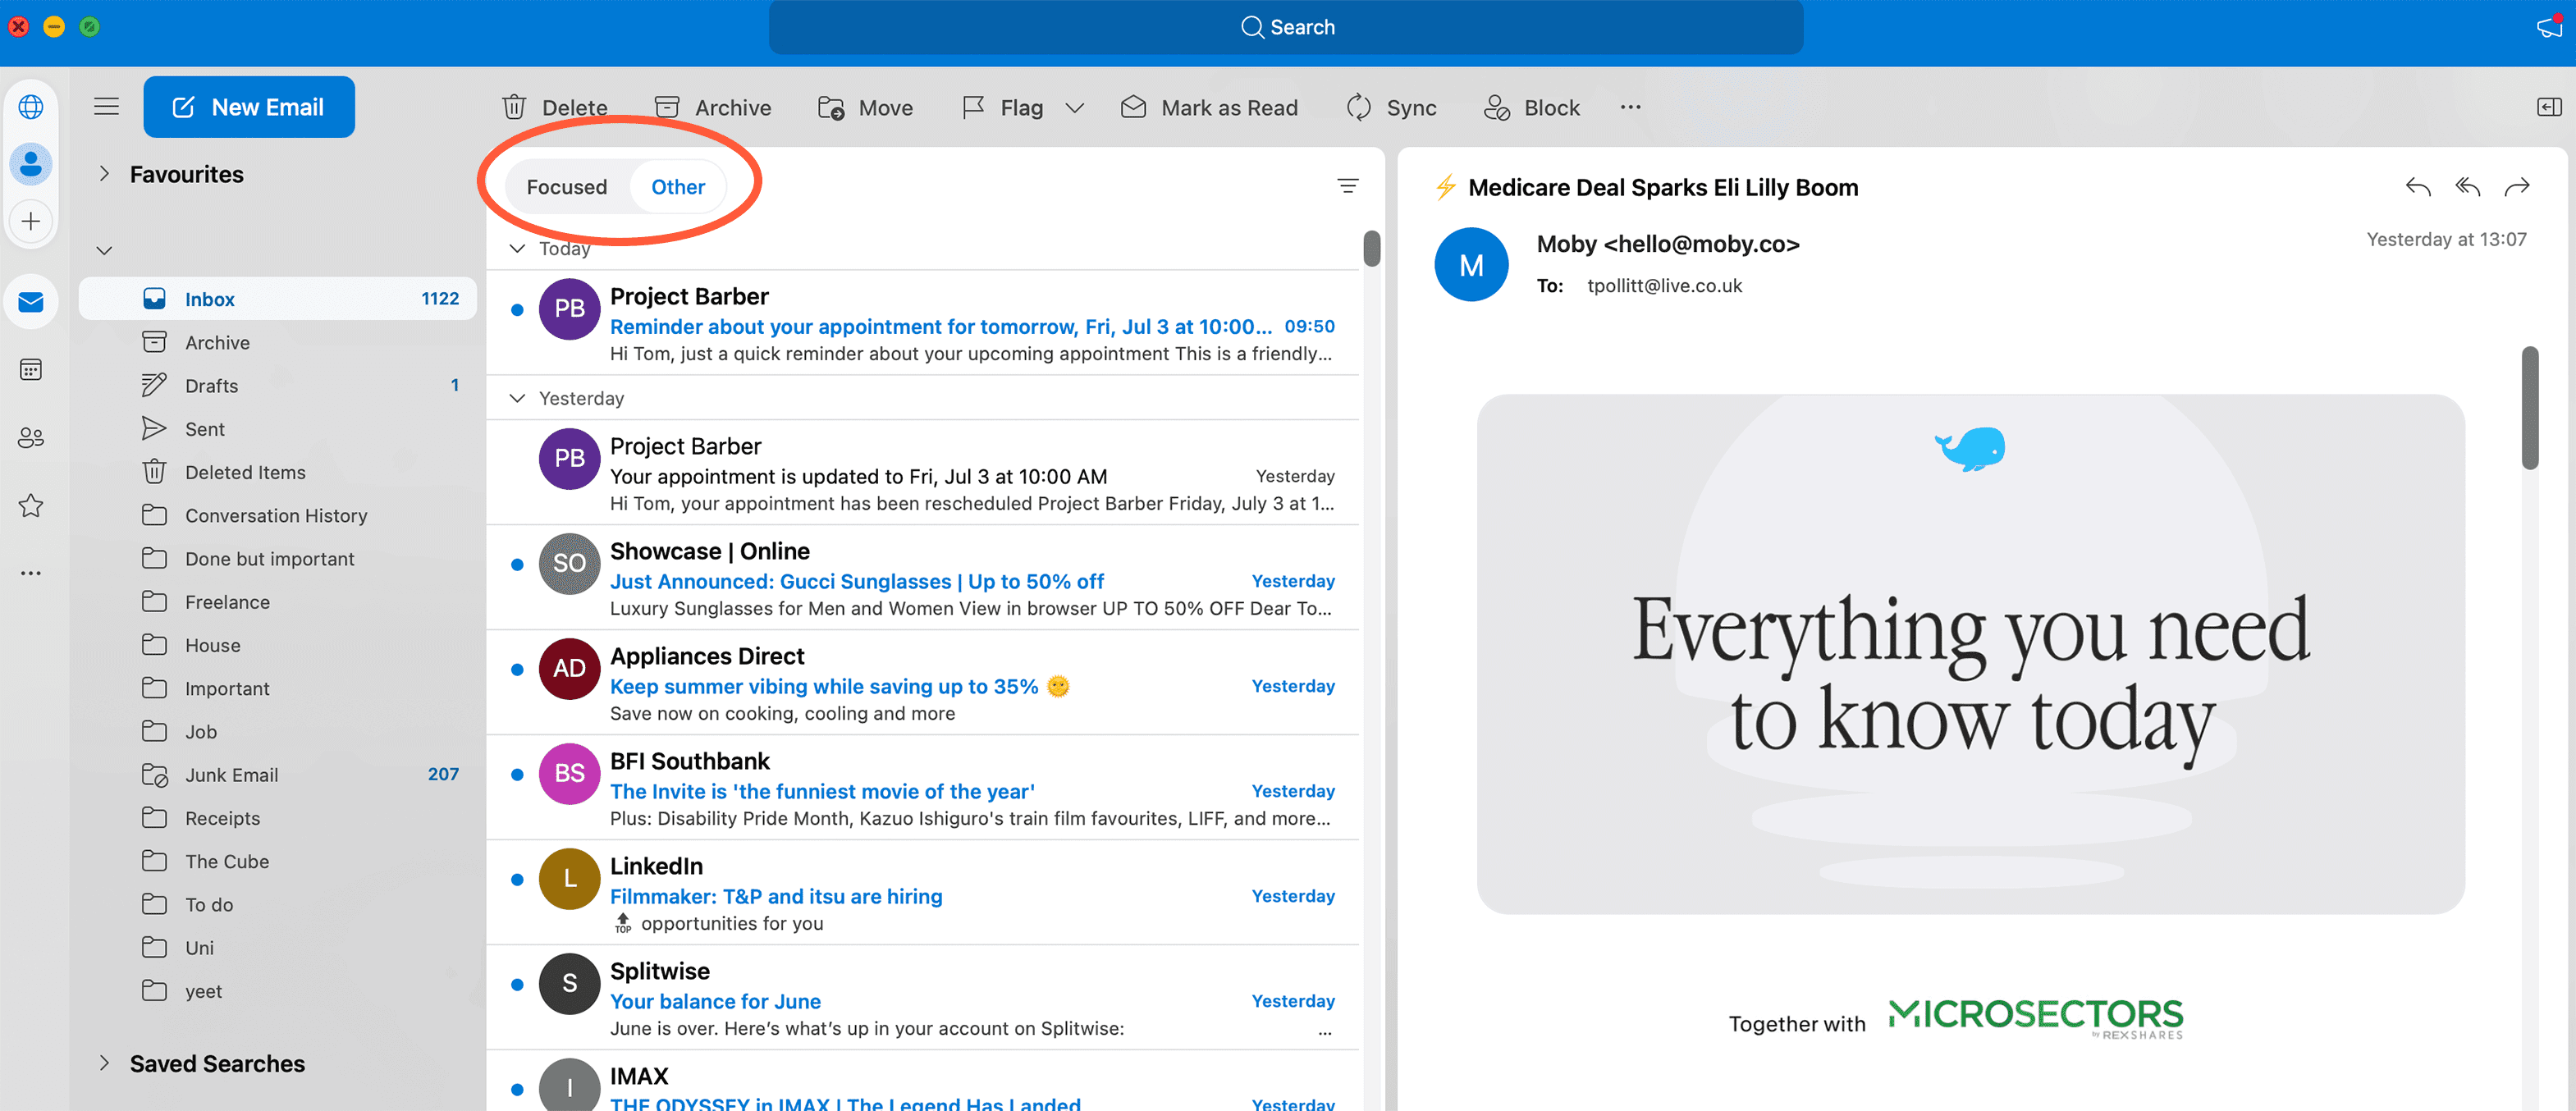Image resolution: width=2576 pixels, height=1111 pixels.
Task: Move the selected email to a folder
Action: tap(866, 107)
